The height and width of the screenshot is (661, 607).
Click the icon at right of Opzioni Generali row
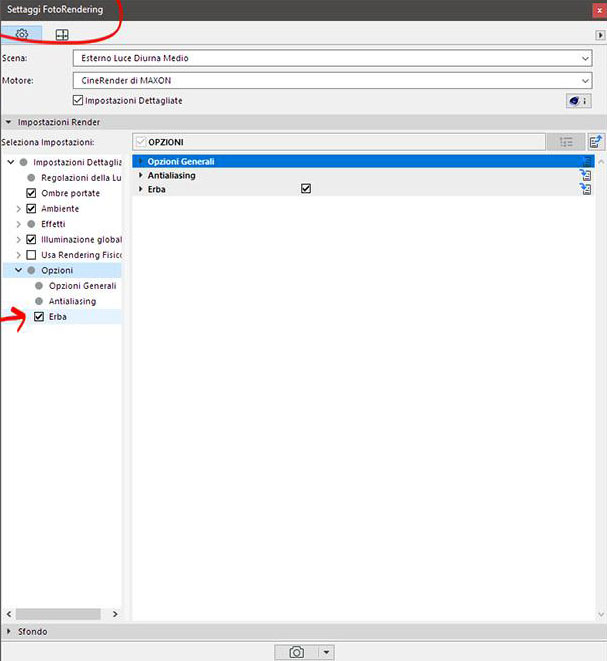click(586, 162)
